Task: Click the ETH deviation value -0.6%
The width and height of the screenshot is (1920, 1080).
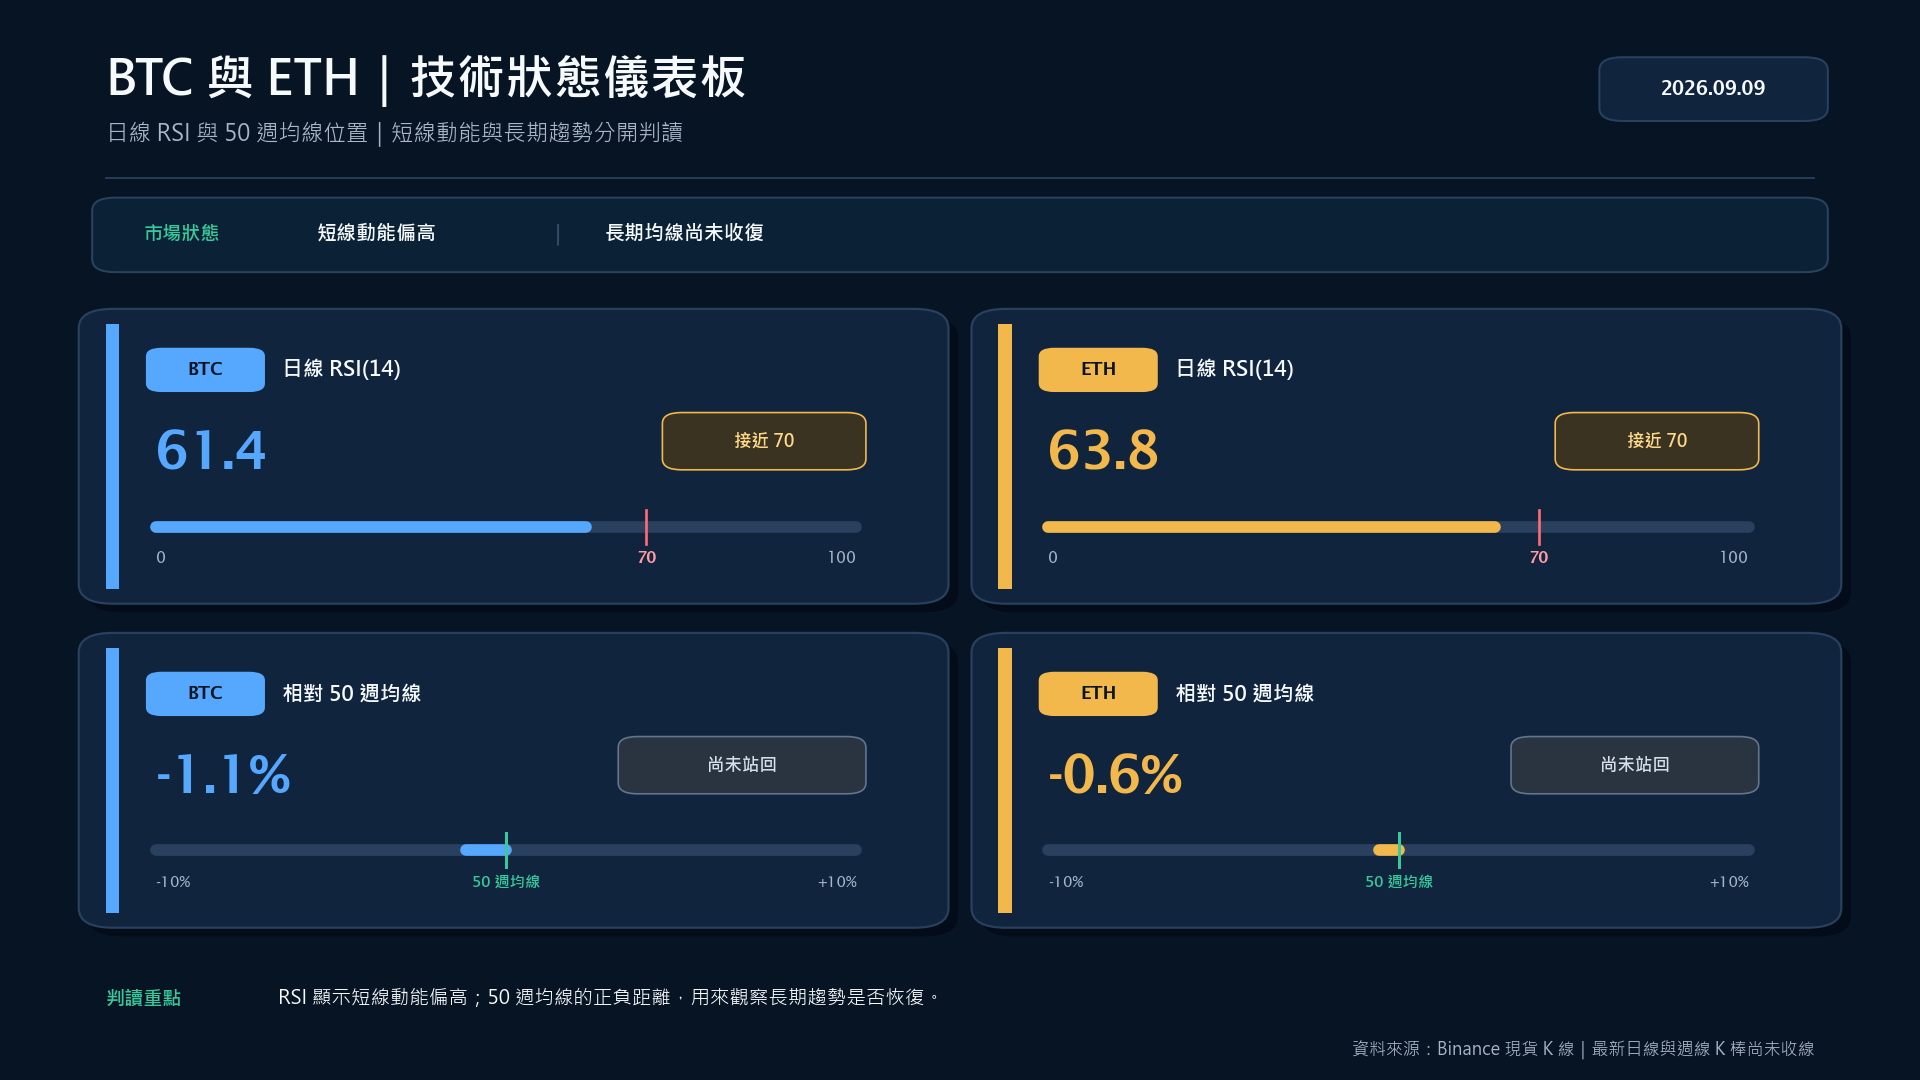Action: pyautogui.click(x=1115, y=774)
